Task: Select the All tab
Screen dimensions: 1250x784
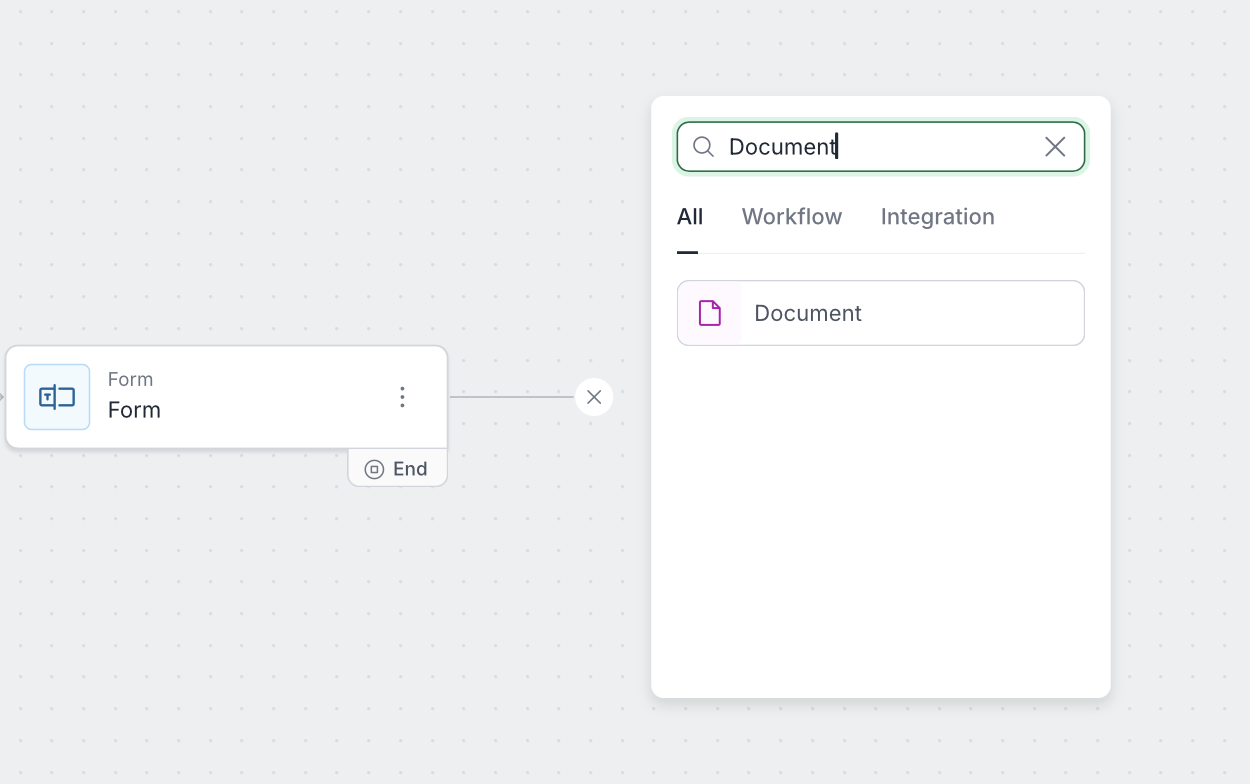Action: (x=689, y=217)
